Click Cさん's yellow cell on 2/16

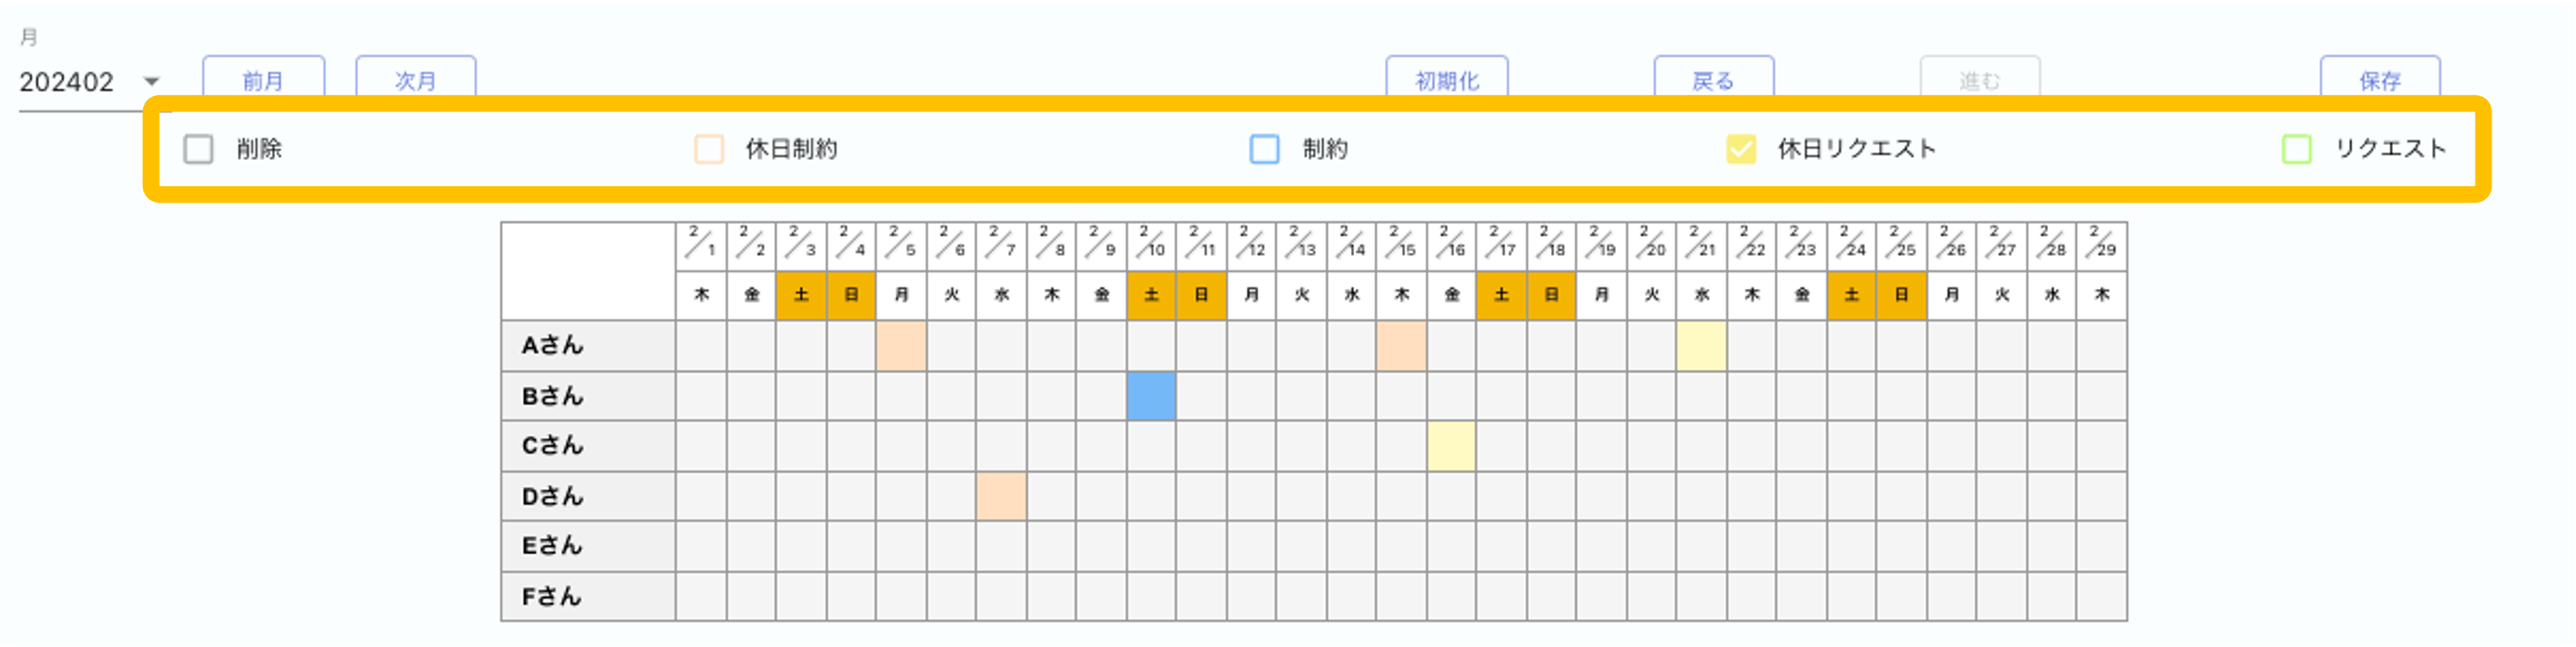click(1451, 446)
